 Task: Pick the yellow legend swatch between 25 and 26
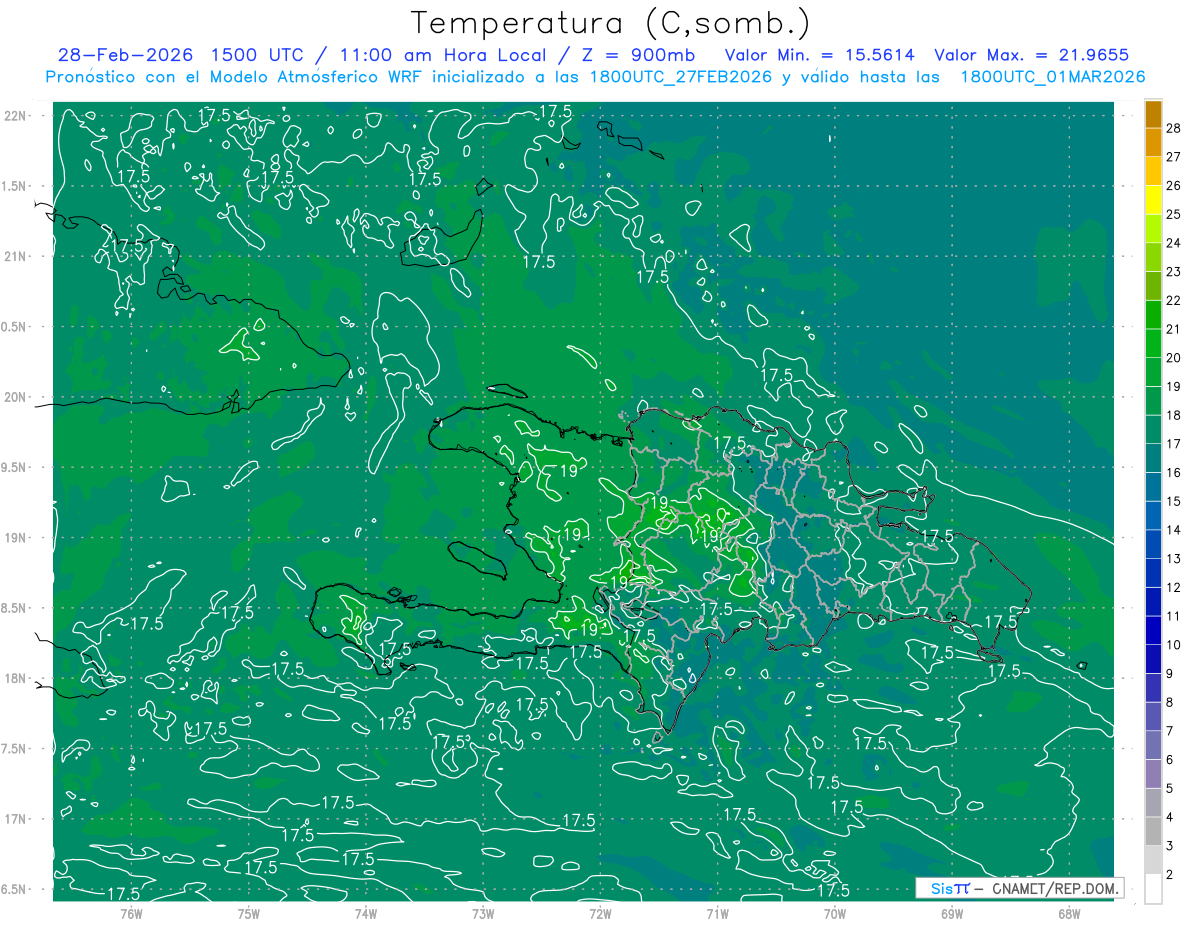tap(1153, 201)
